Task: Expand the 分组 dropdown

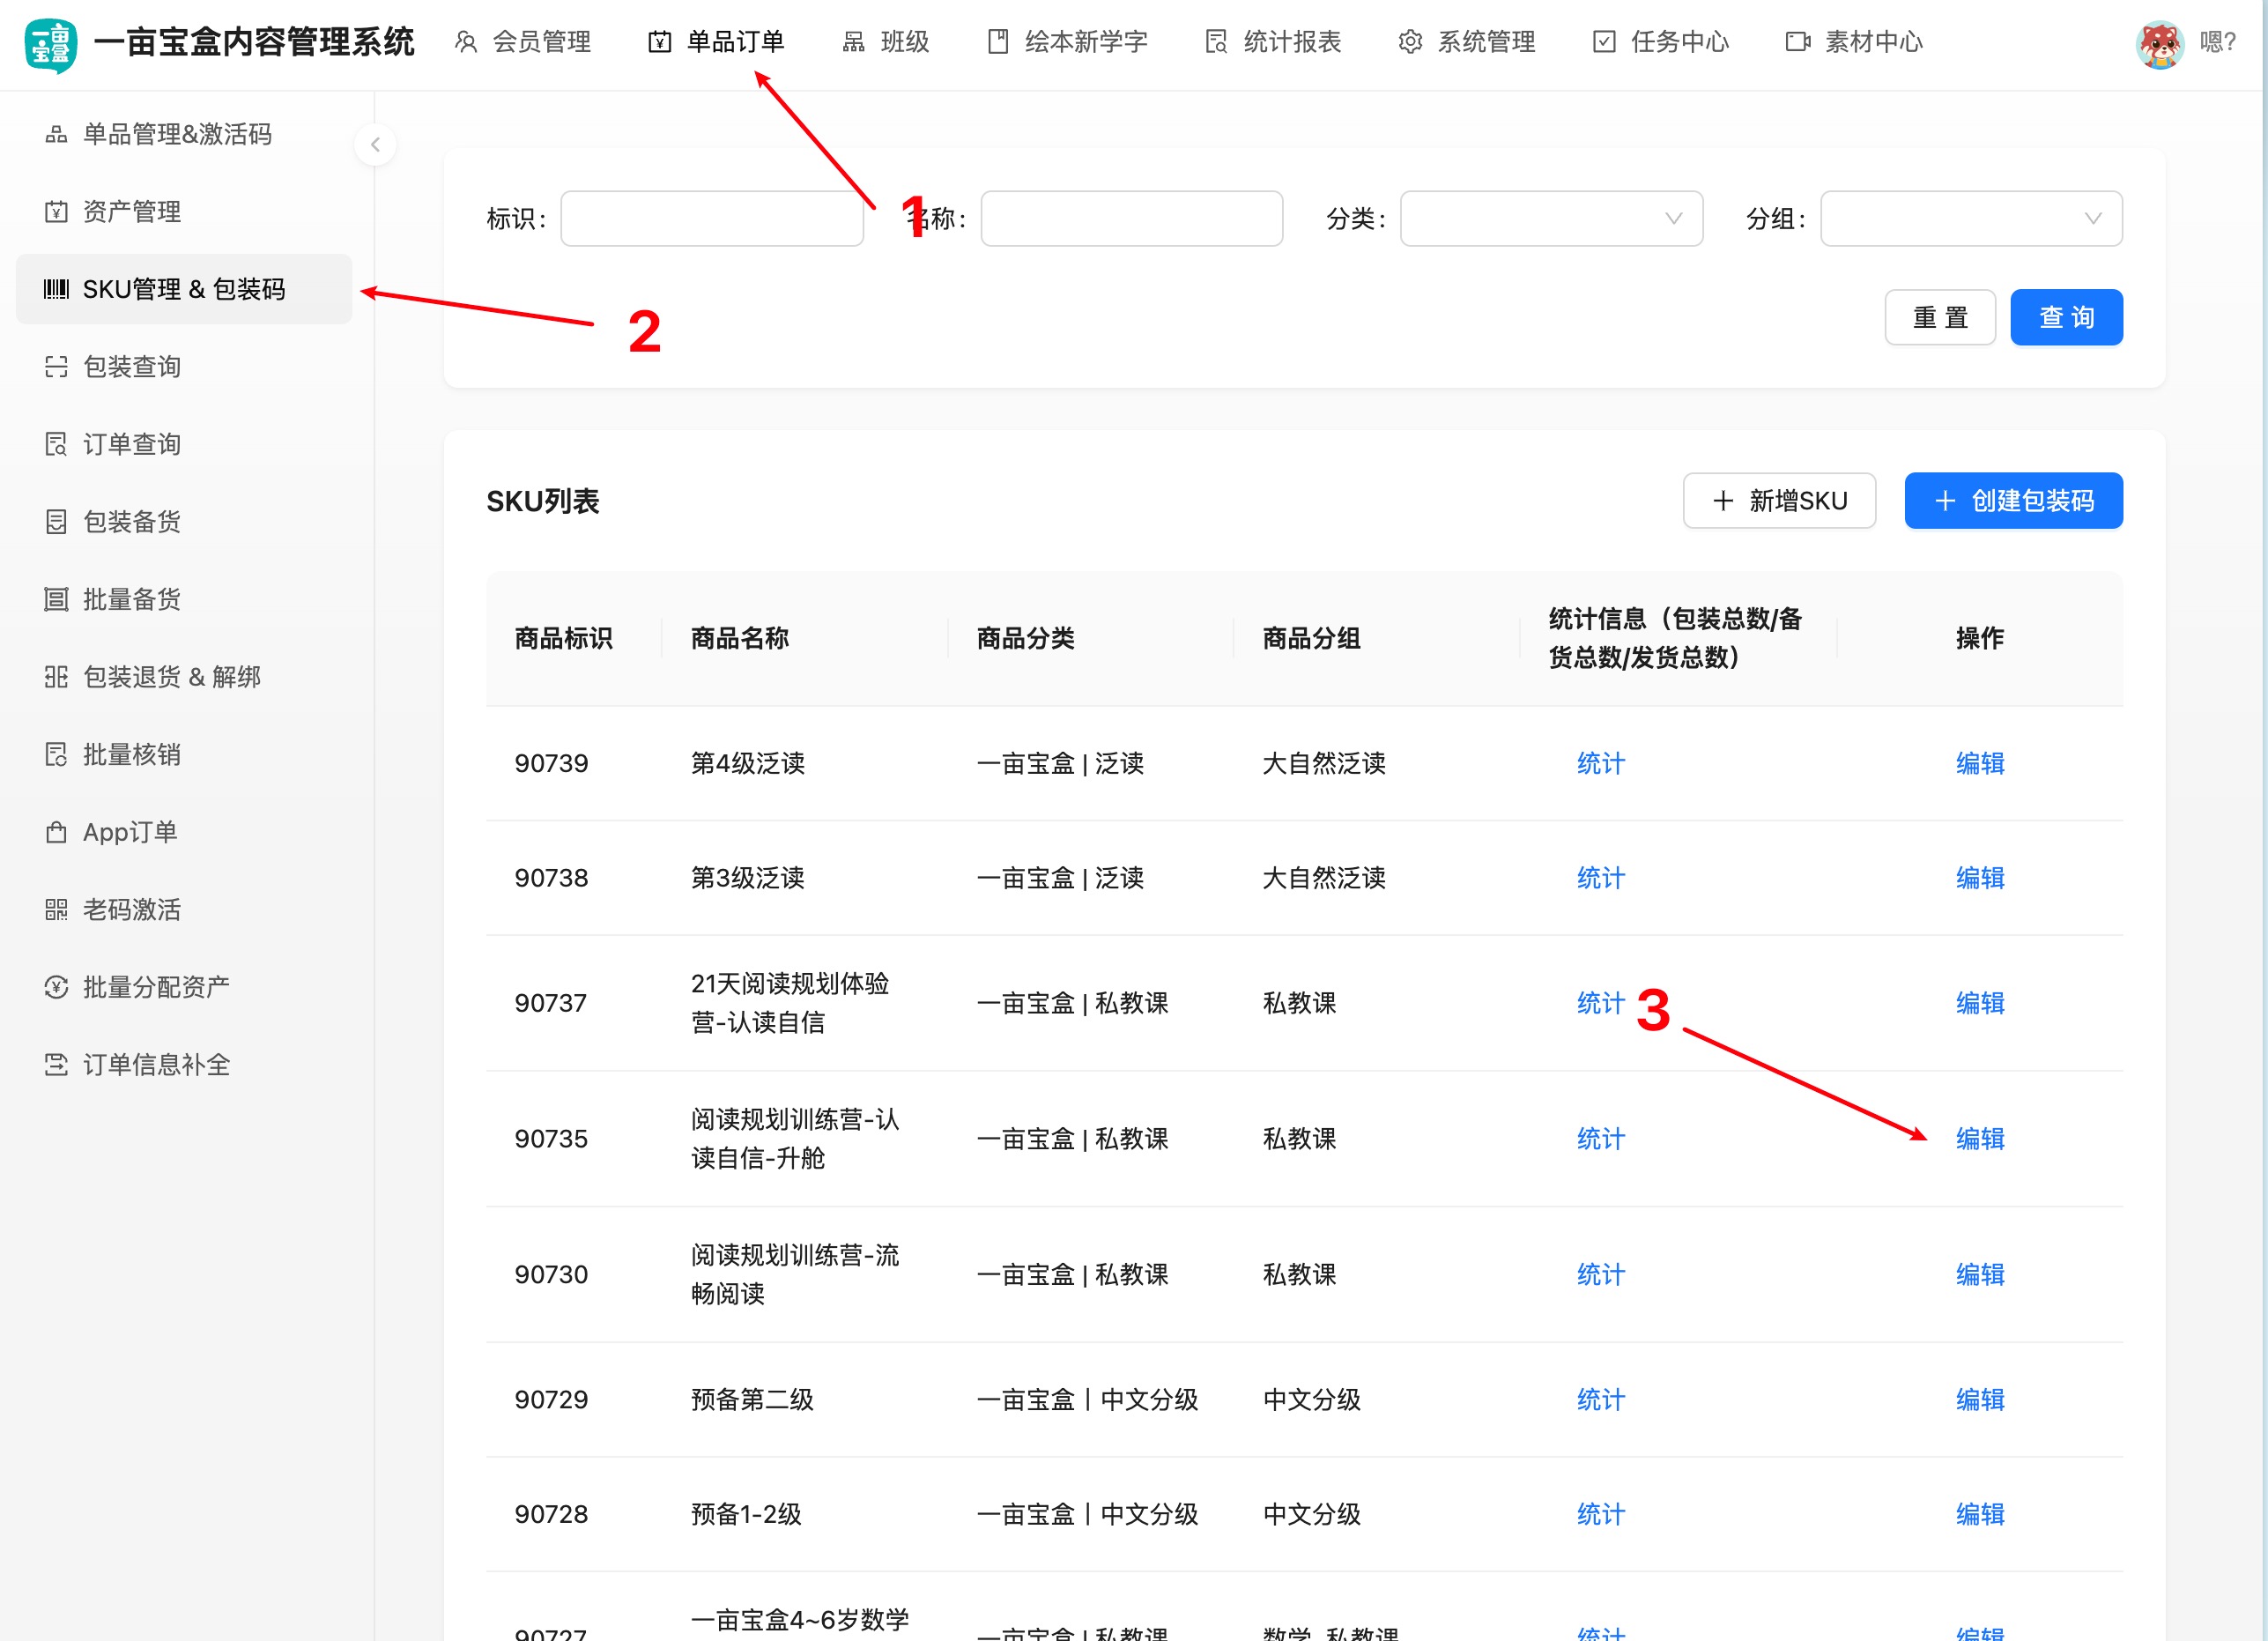Action: [1969, 218]
